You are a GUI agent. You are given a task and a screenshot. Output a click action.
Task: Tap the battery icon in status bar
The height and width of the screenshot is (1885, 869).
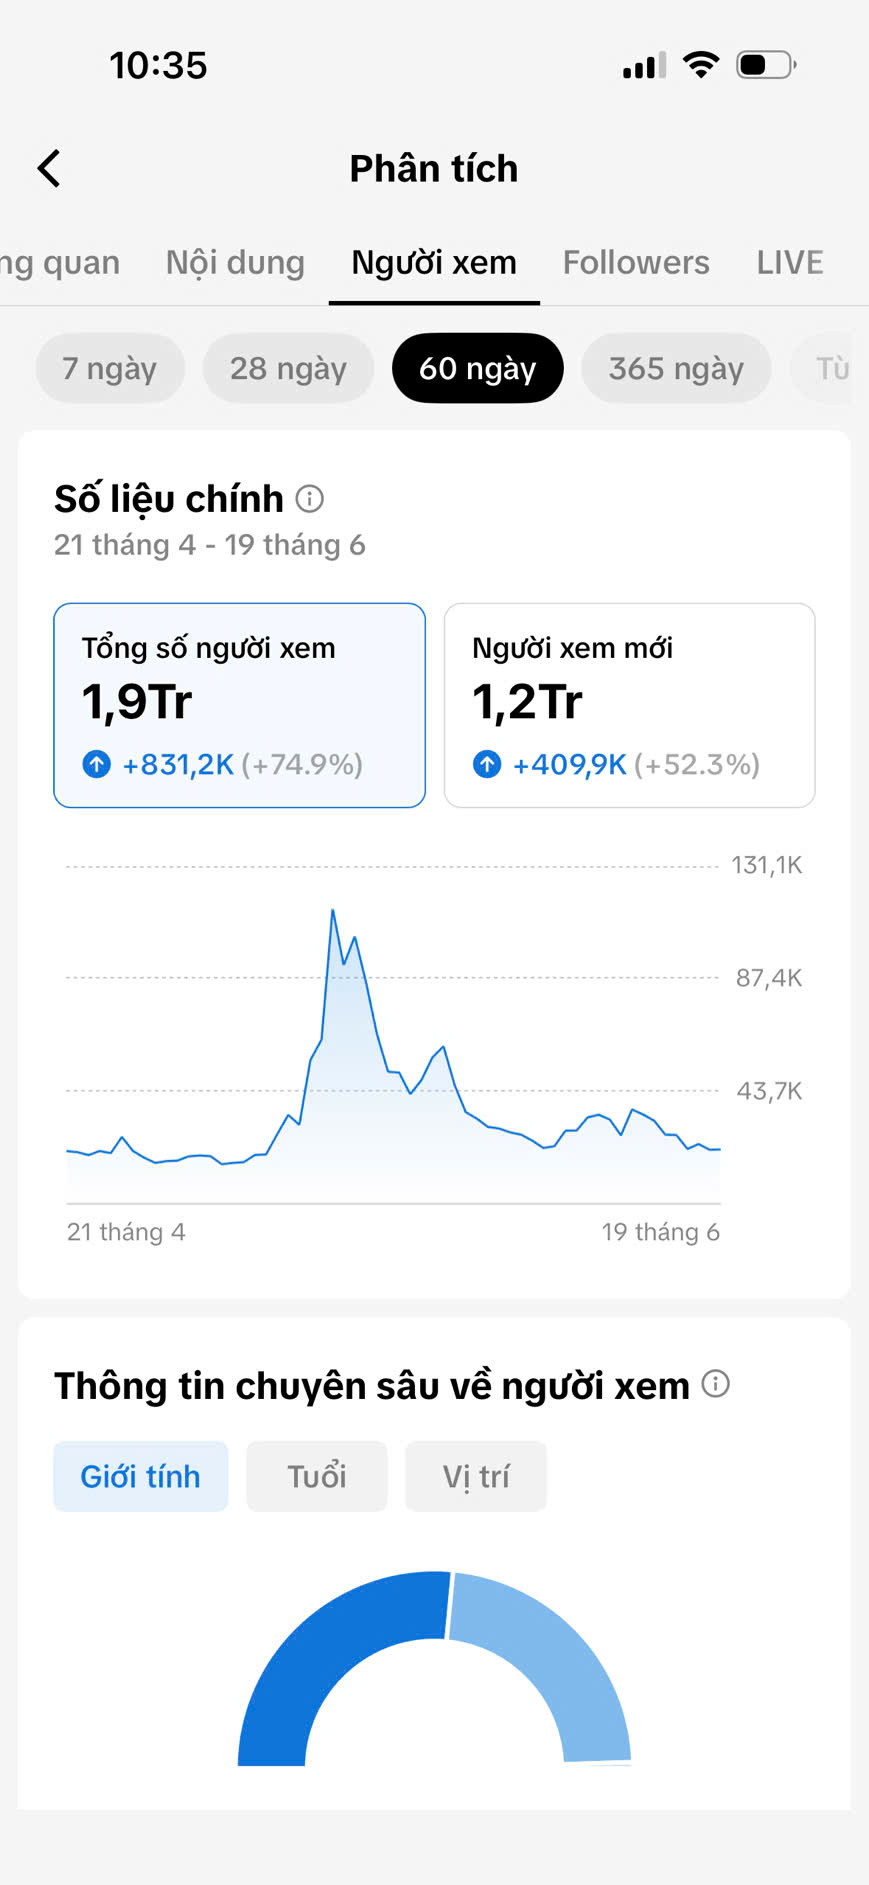(x=766, y=65)
